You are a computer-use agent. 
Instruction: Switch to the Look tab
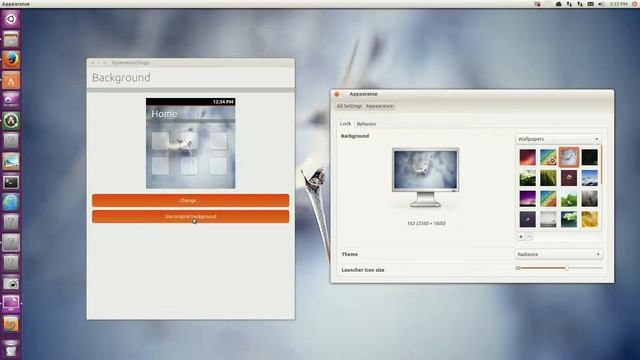(345, 123)
